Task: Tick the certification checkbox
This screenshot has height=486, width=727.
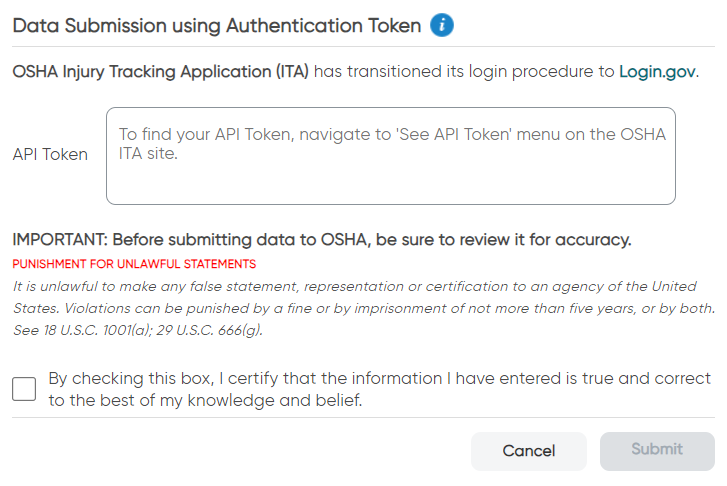Action: coord(24,389)
